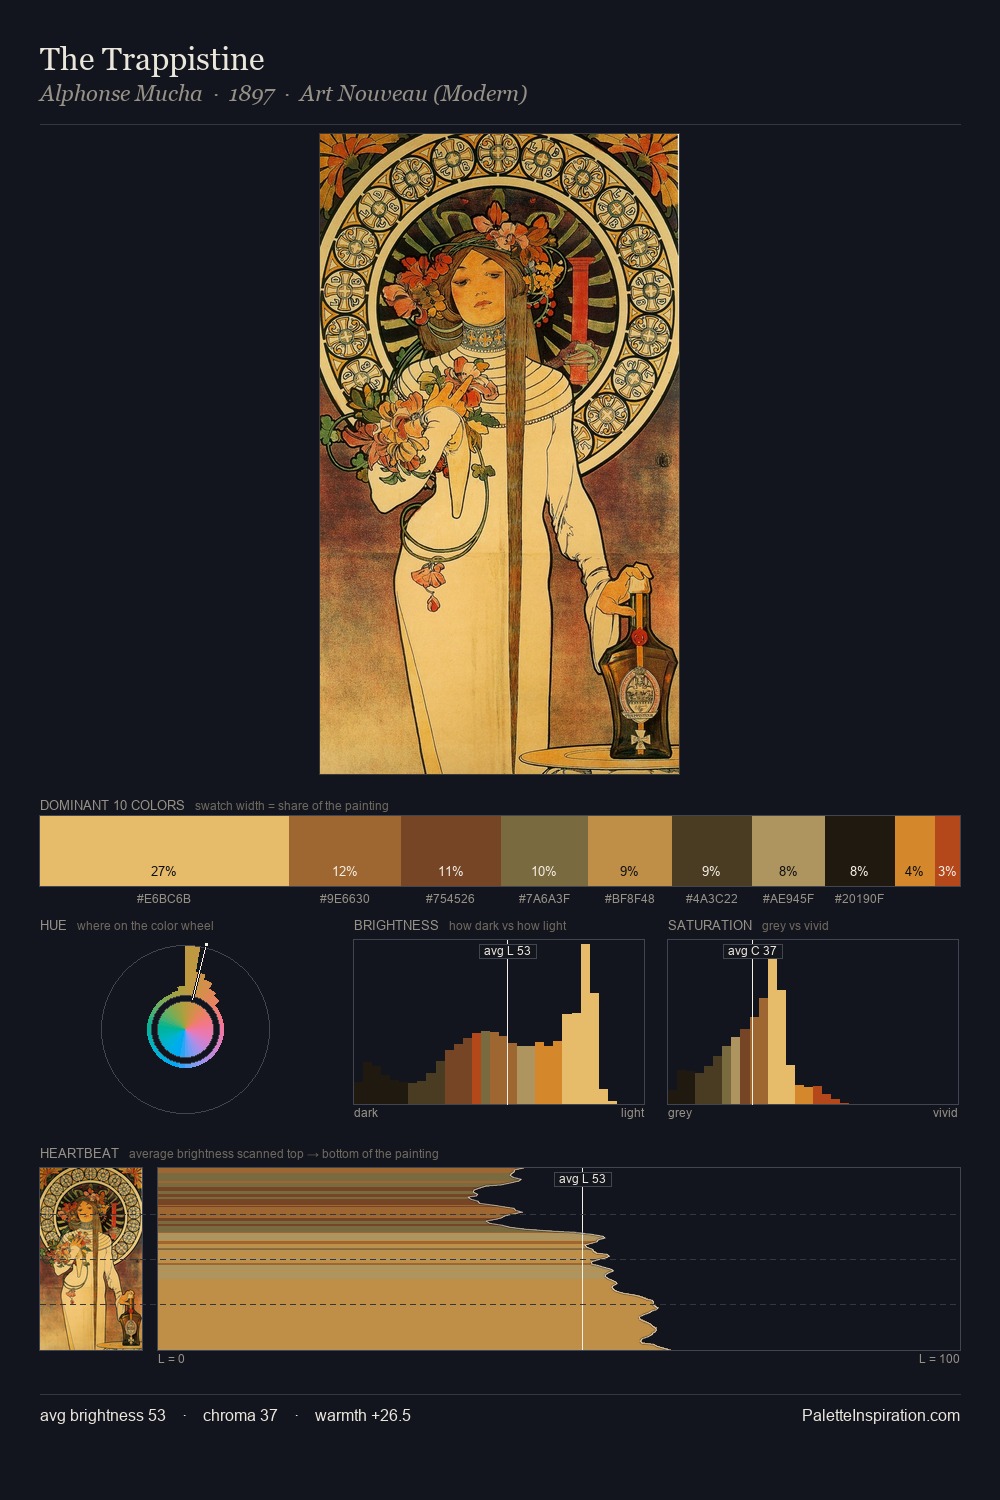Click the hex label #E6BC6B
The width and height of the screenshot is (1000, 1500).
[164, 899]
